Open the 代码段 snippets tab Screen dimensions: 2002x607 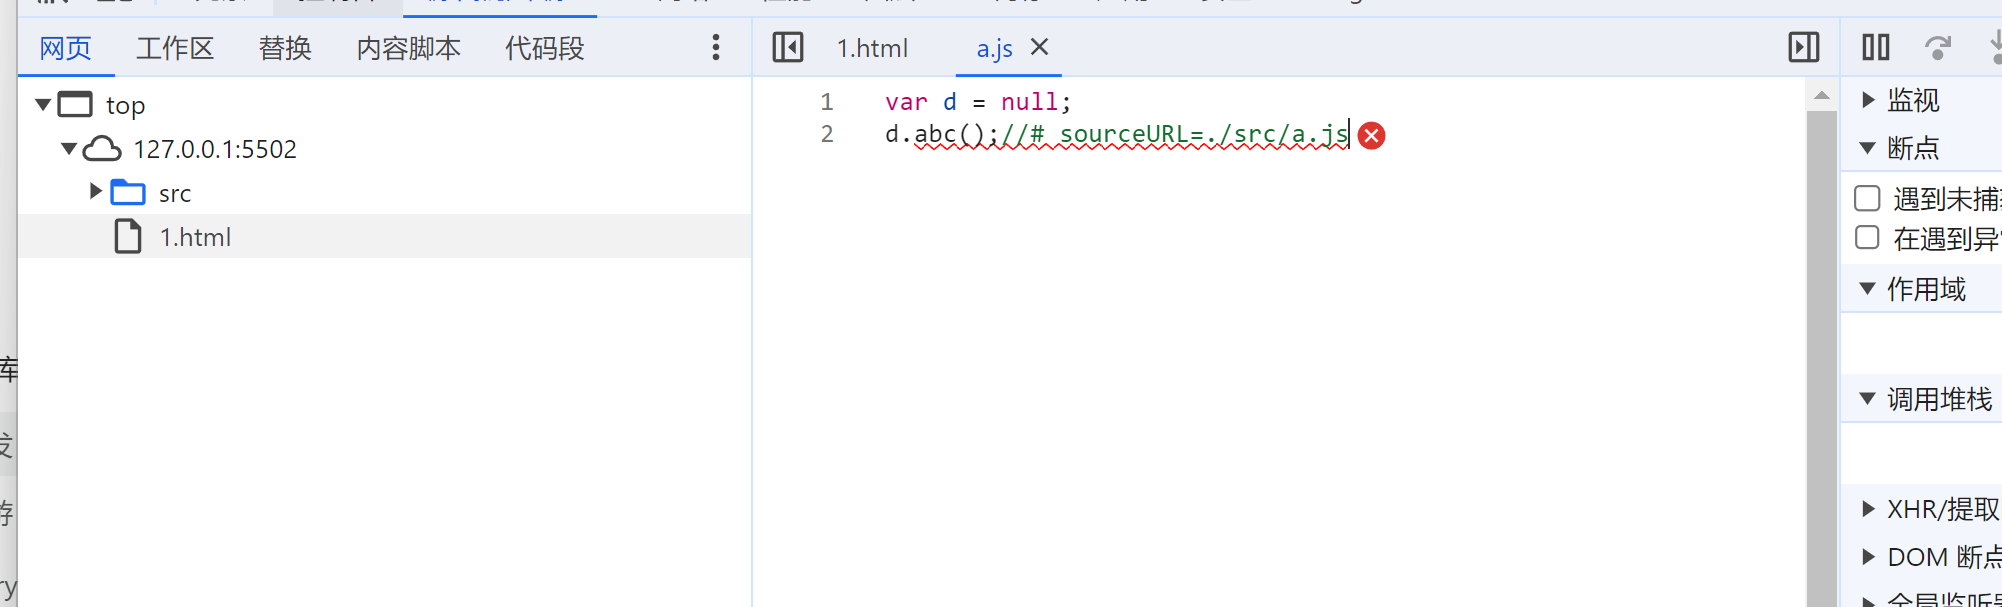point(544,48)
